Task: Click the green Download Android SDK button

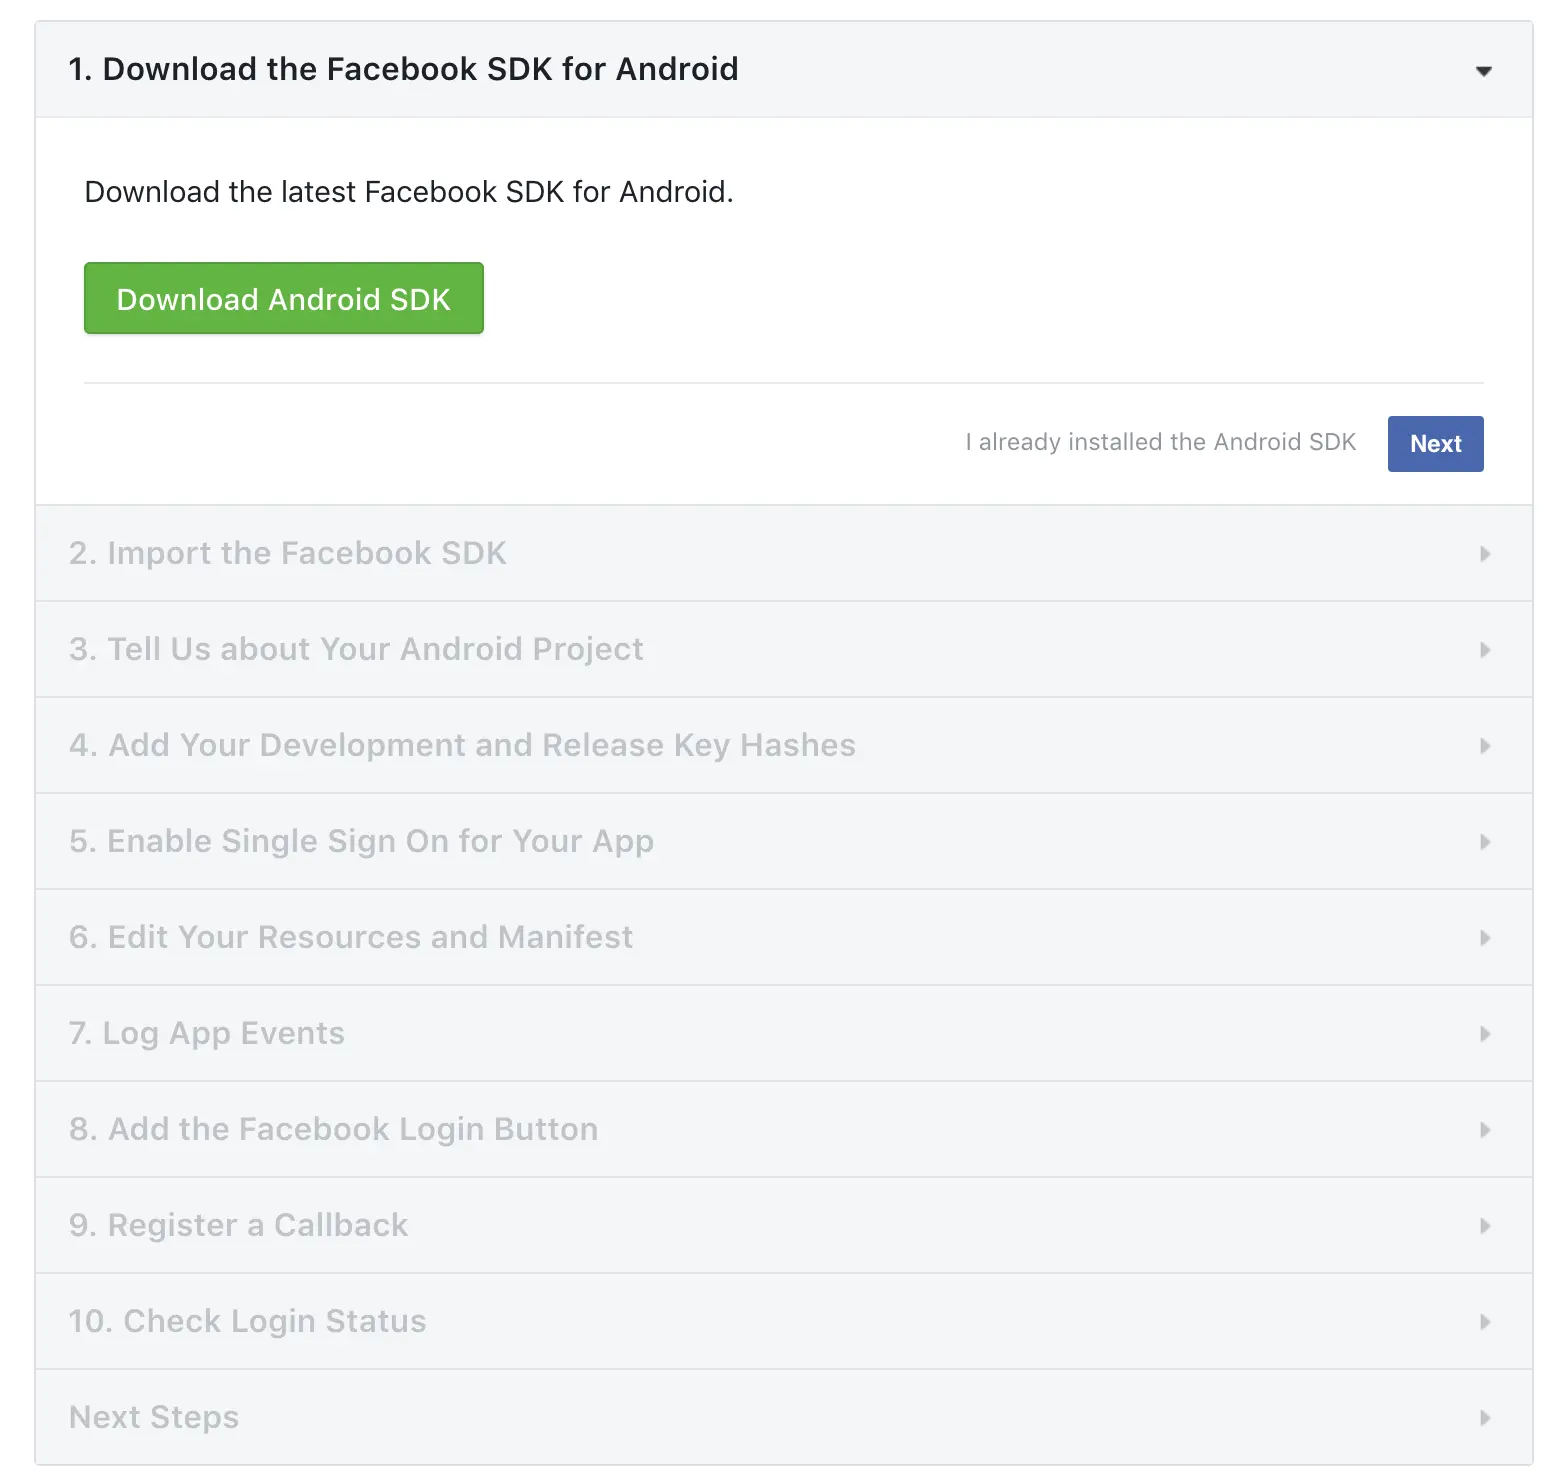Action: (284, 299)
